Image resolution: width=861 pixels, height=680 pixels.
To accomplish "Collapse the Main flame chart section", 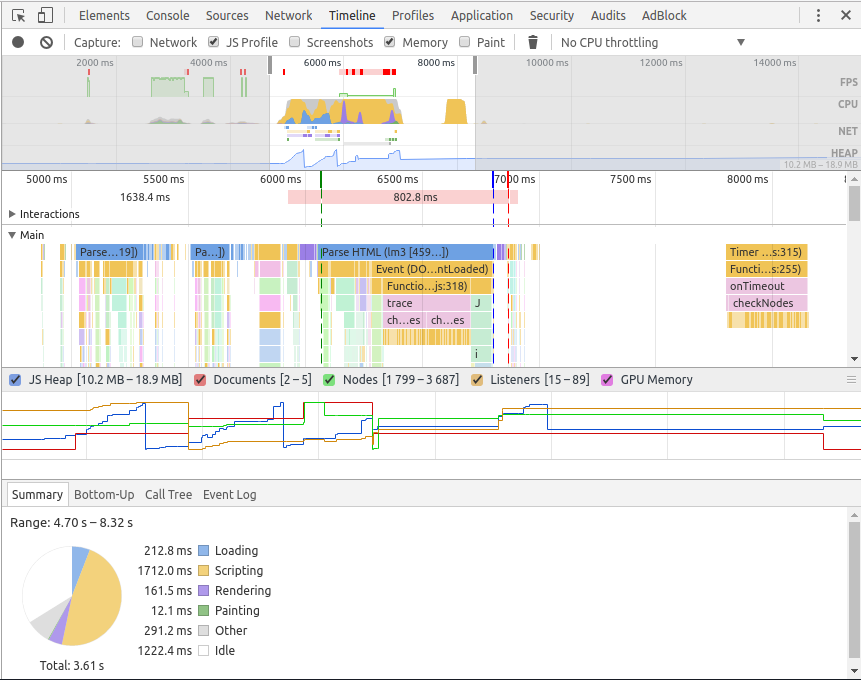I will point(12,235).
